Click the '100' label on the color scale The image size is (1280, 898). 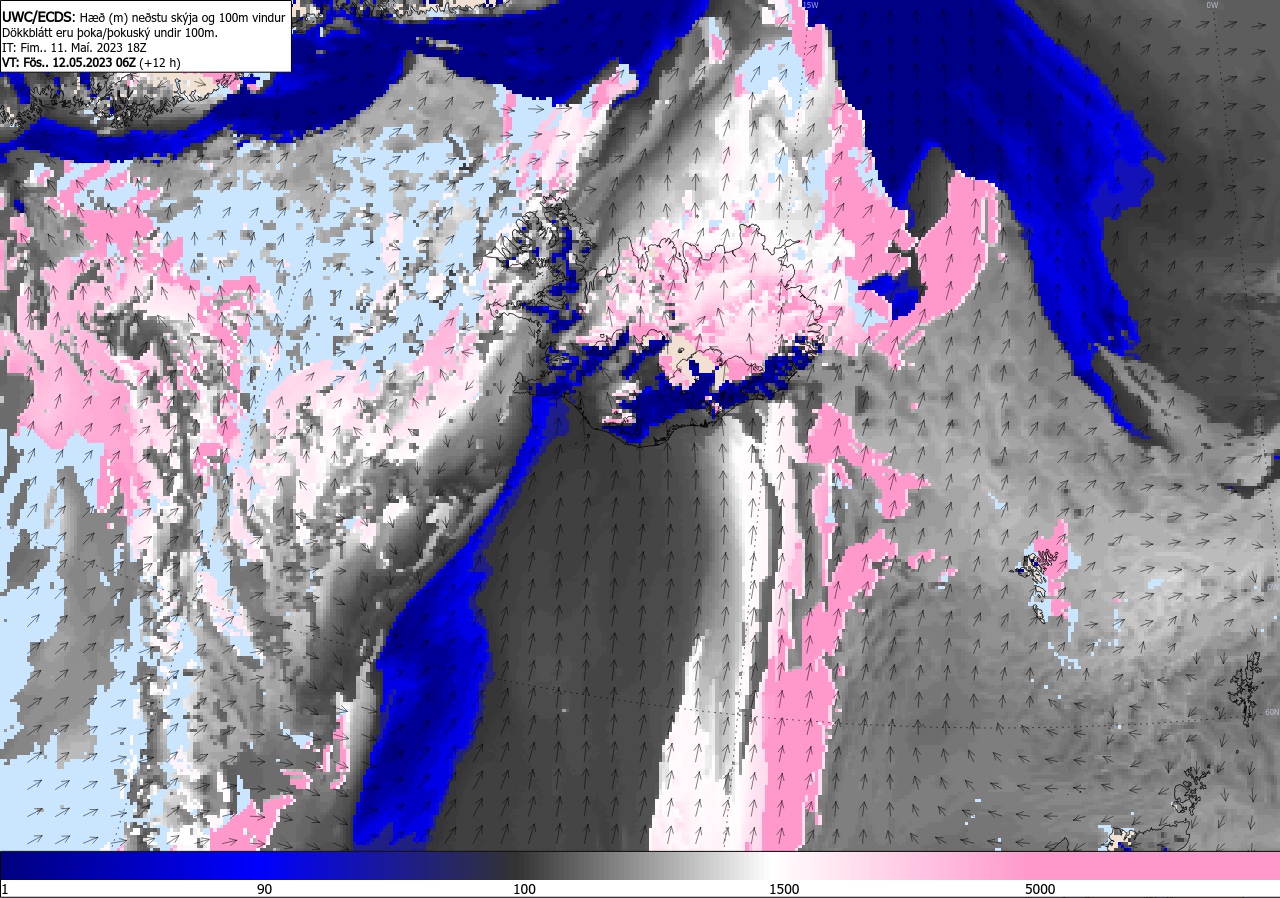coord(524,889)
